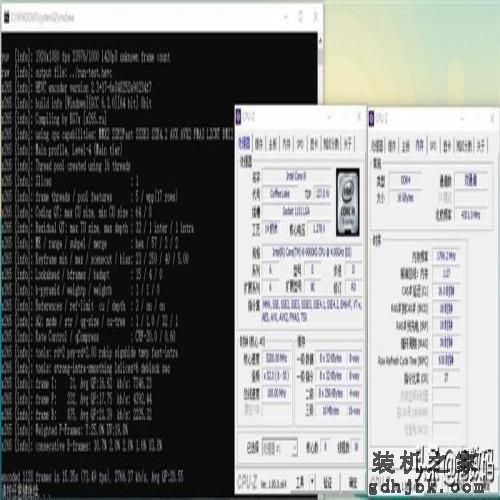Select 处理器 tab in CPU-Z processor window
The width and height of the screenshot is (500, 500).
click(x=244, y=144)
